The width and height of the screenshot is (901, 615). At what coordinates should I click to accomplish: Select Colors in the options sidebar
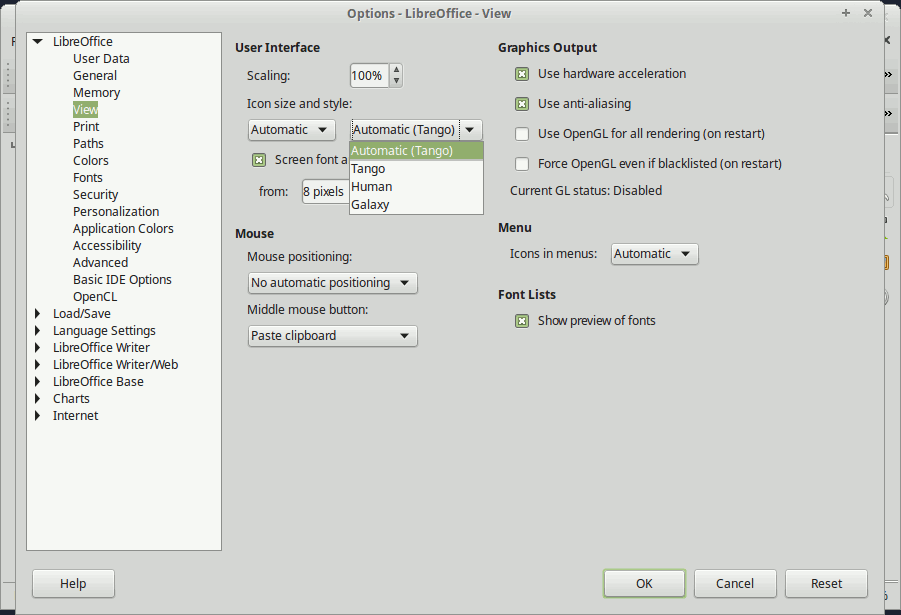pyautogui.click(x=90, y=160)
